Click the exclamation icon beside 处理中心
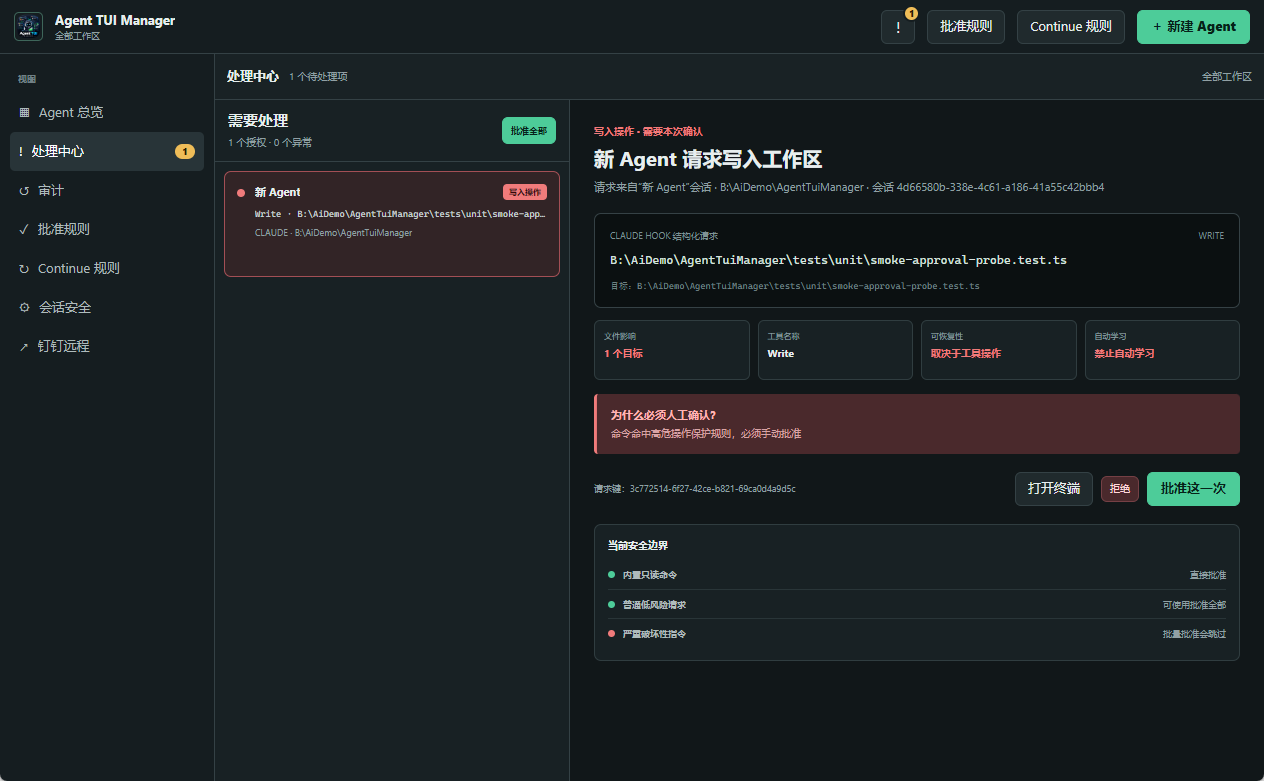This screenshot has width=1264, height=781. tap(21, 152)
